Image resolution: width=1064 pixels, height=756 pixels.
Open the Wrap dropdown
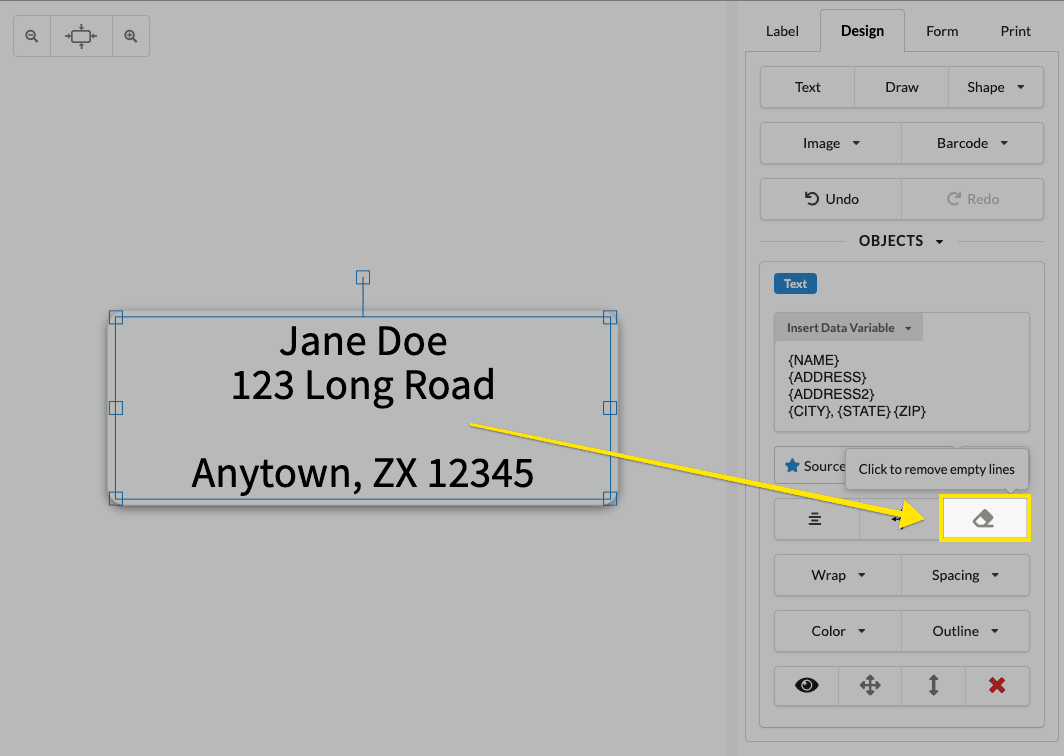tap(837, 575)
